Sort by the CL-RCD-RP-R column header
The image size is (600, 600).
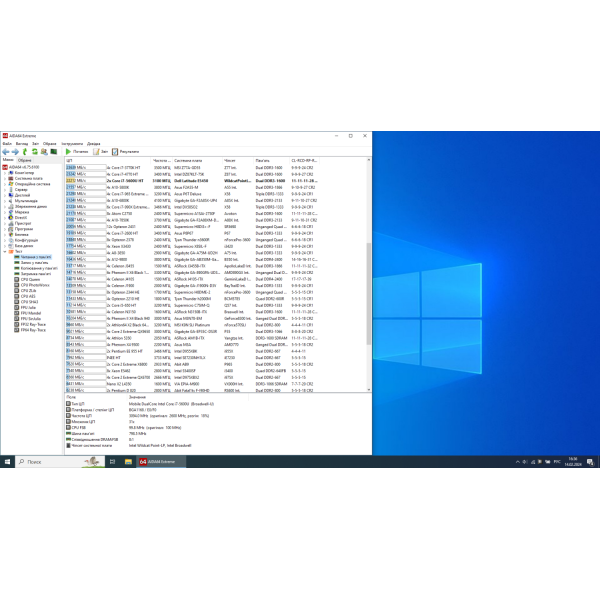point(305,161)
